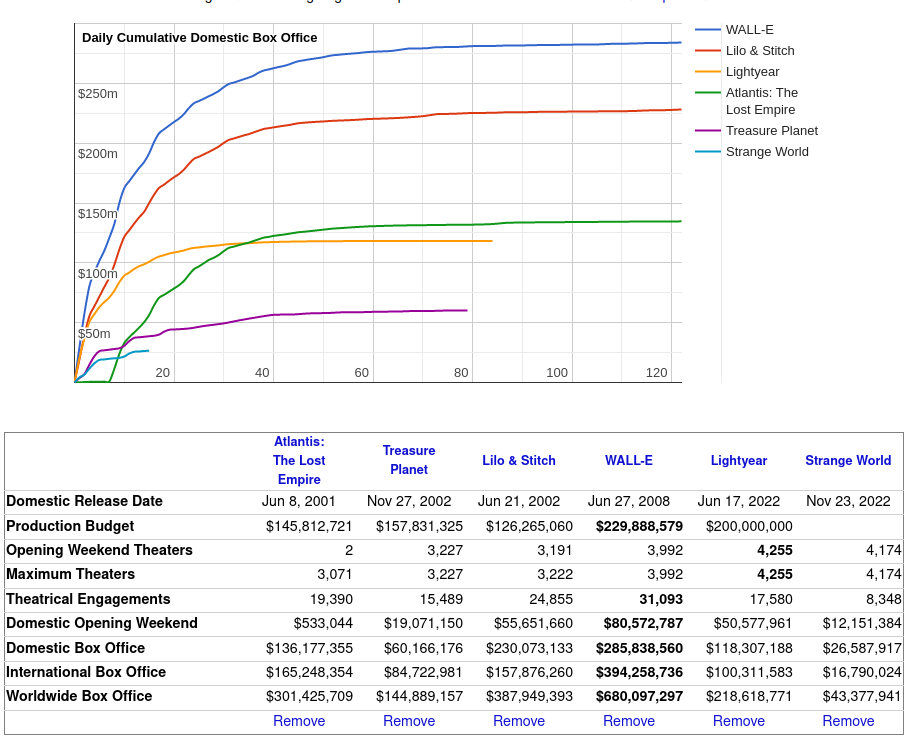The image size is (912, 748).
Task: Select the Domestic Release Date row label
Action: [84, 501]
